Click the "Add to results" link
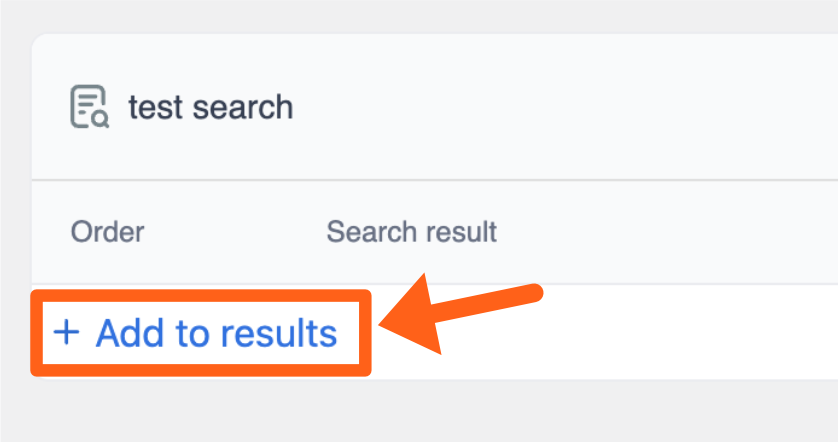Screen dimensions: 838x442 tap(216, 333)
